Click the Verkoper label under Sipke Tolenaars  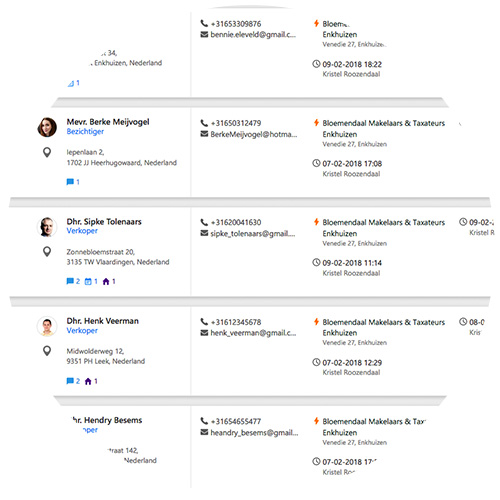click(x=82, y=231)
